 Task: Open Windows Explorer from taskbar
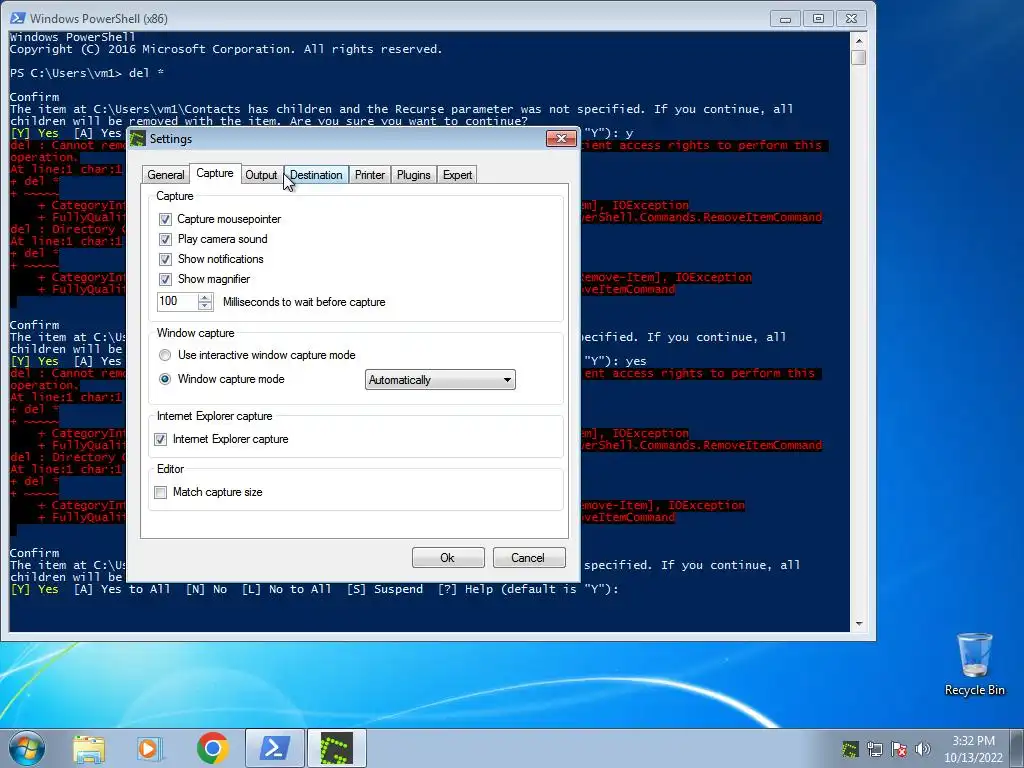click(x=89, y=748)
